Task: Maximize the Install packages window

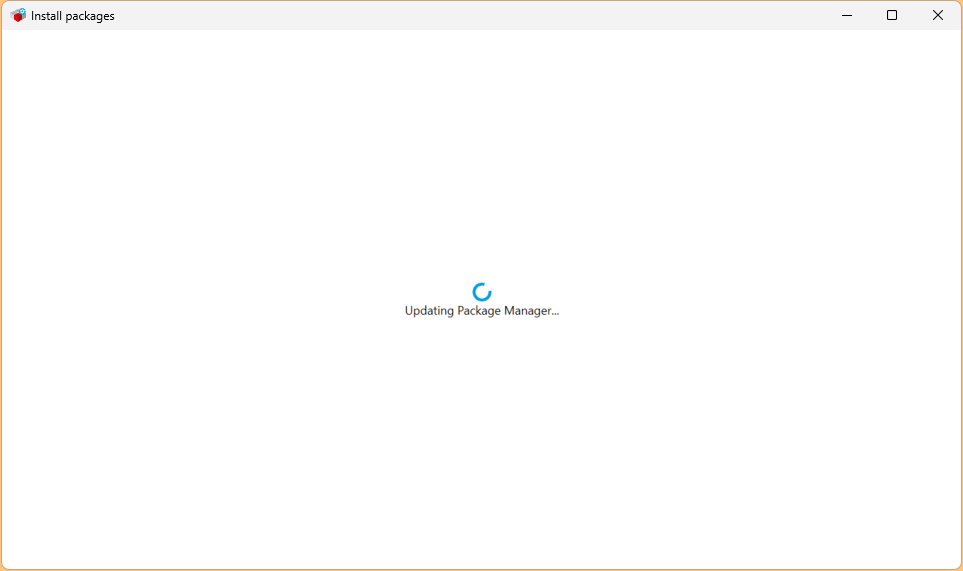Action: [892, 15]
